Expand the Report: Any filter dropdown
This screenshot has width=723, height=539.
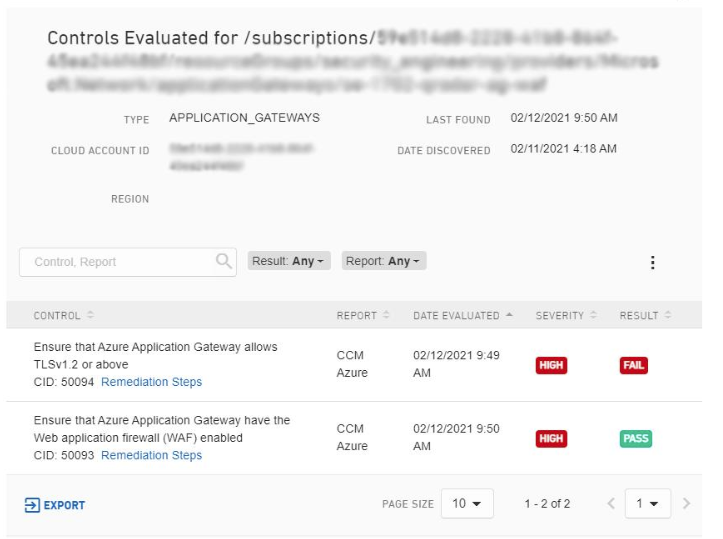tap(385, 262)
